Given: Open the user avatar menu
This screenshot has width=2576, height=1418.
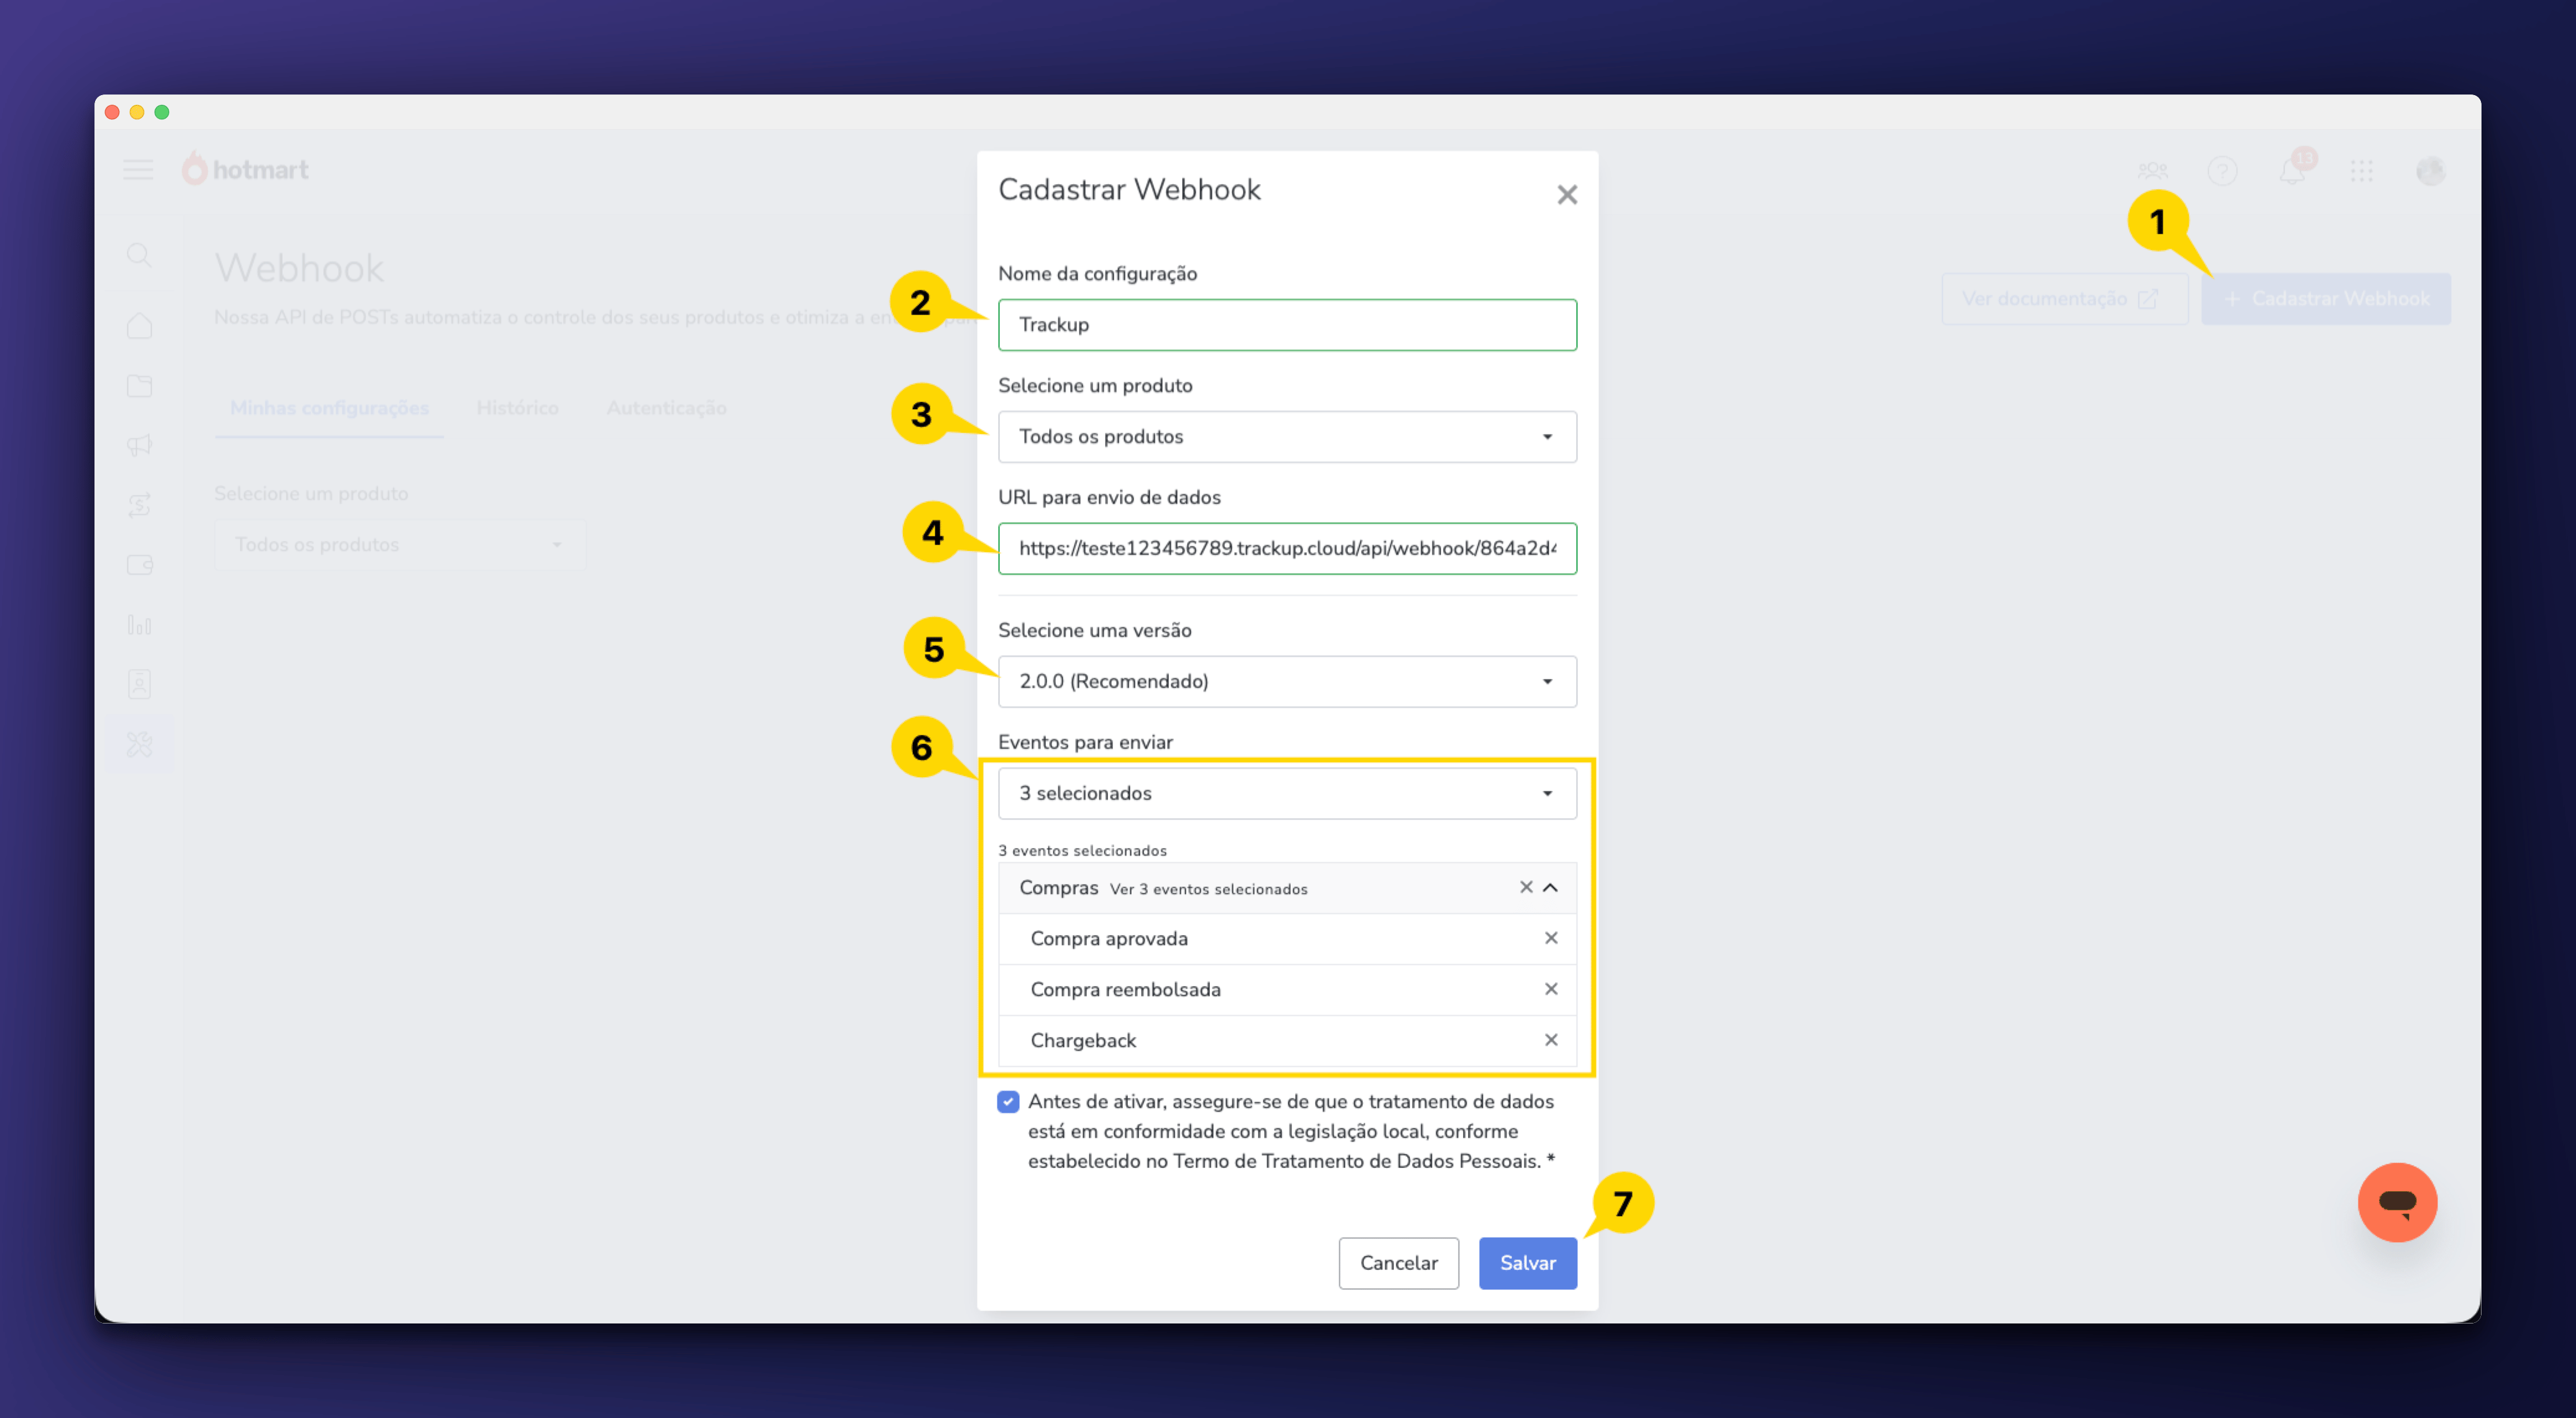Looking at the screenshot, I should pyautogui.click(x=2431, y=171).
